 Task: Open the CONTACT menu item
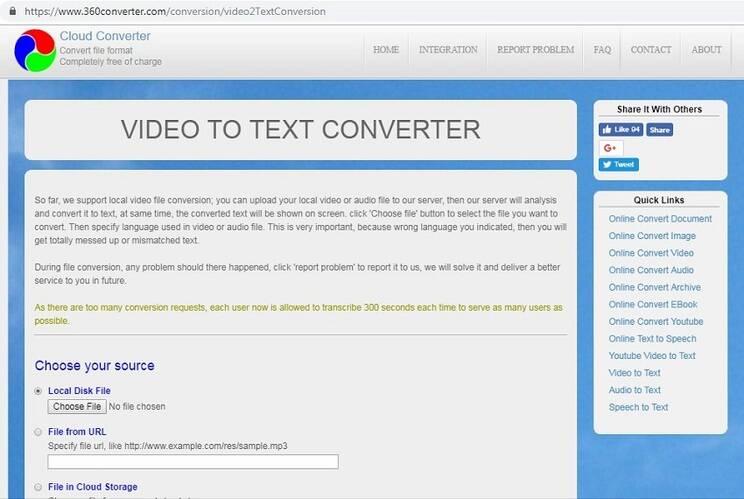click(651, 50)
